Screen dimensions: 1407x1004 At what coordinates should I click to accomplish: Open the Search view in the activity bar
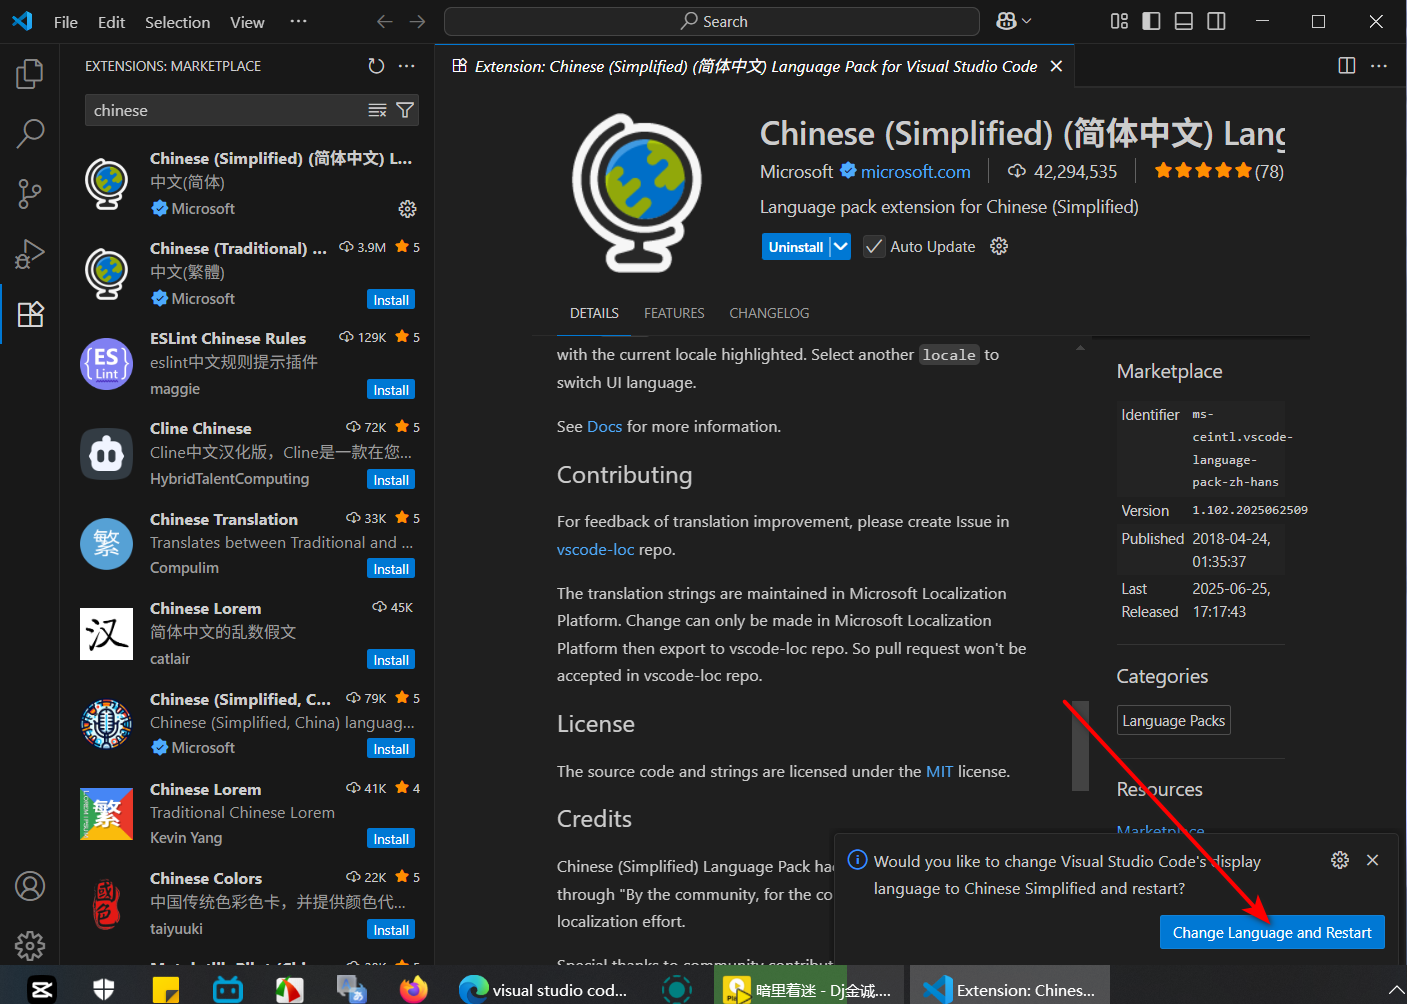(29, 133)
